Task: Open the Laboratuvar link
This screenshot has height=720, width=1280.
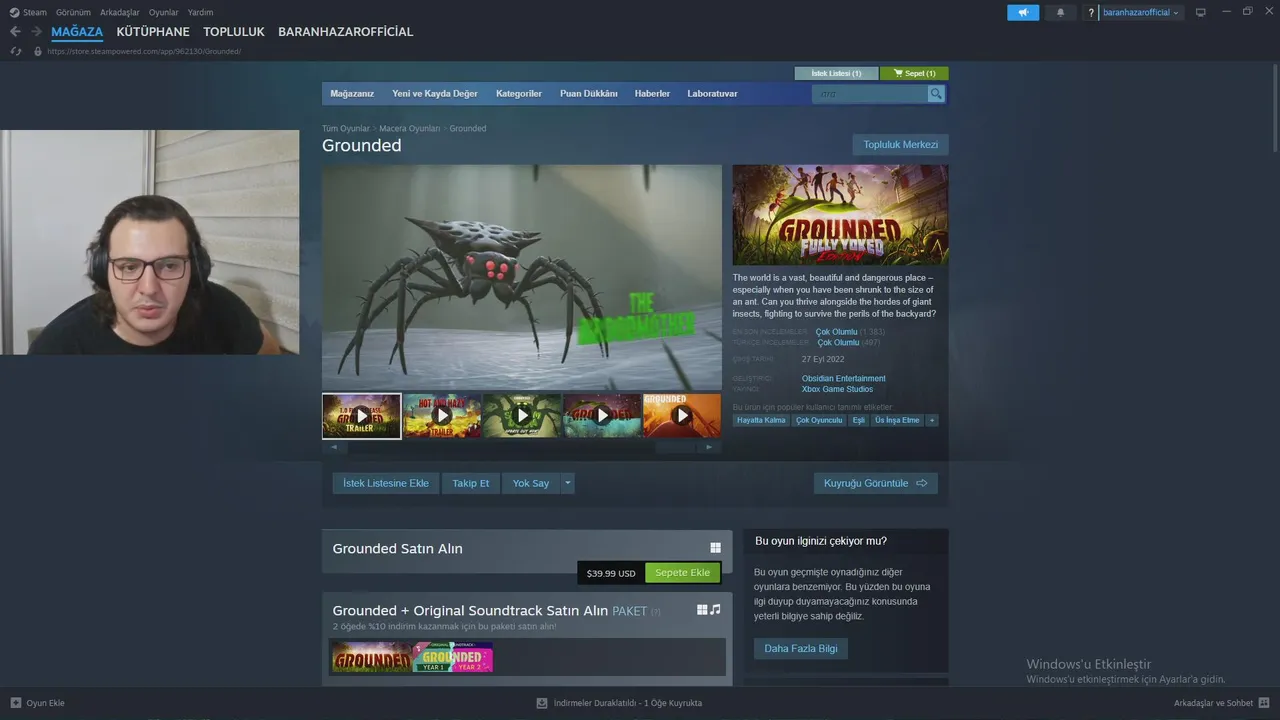Action: pyautogui.click(x=712, y=93)
